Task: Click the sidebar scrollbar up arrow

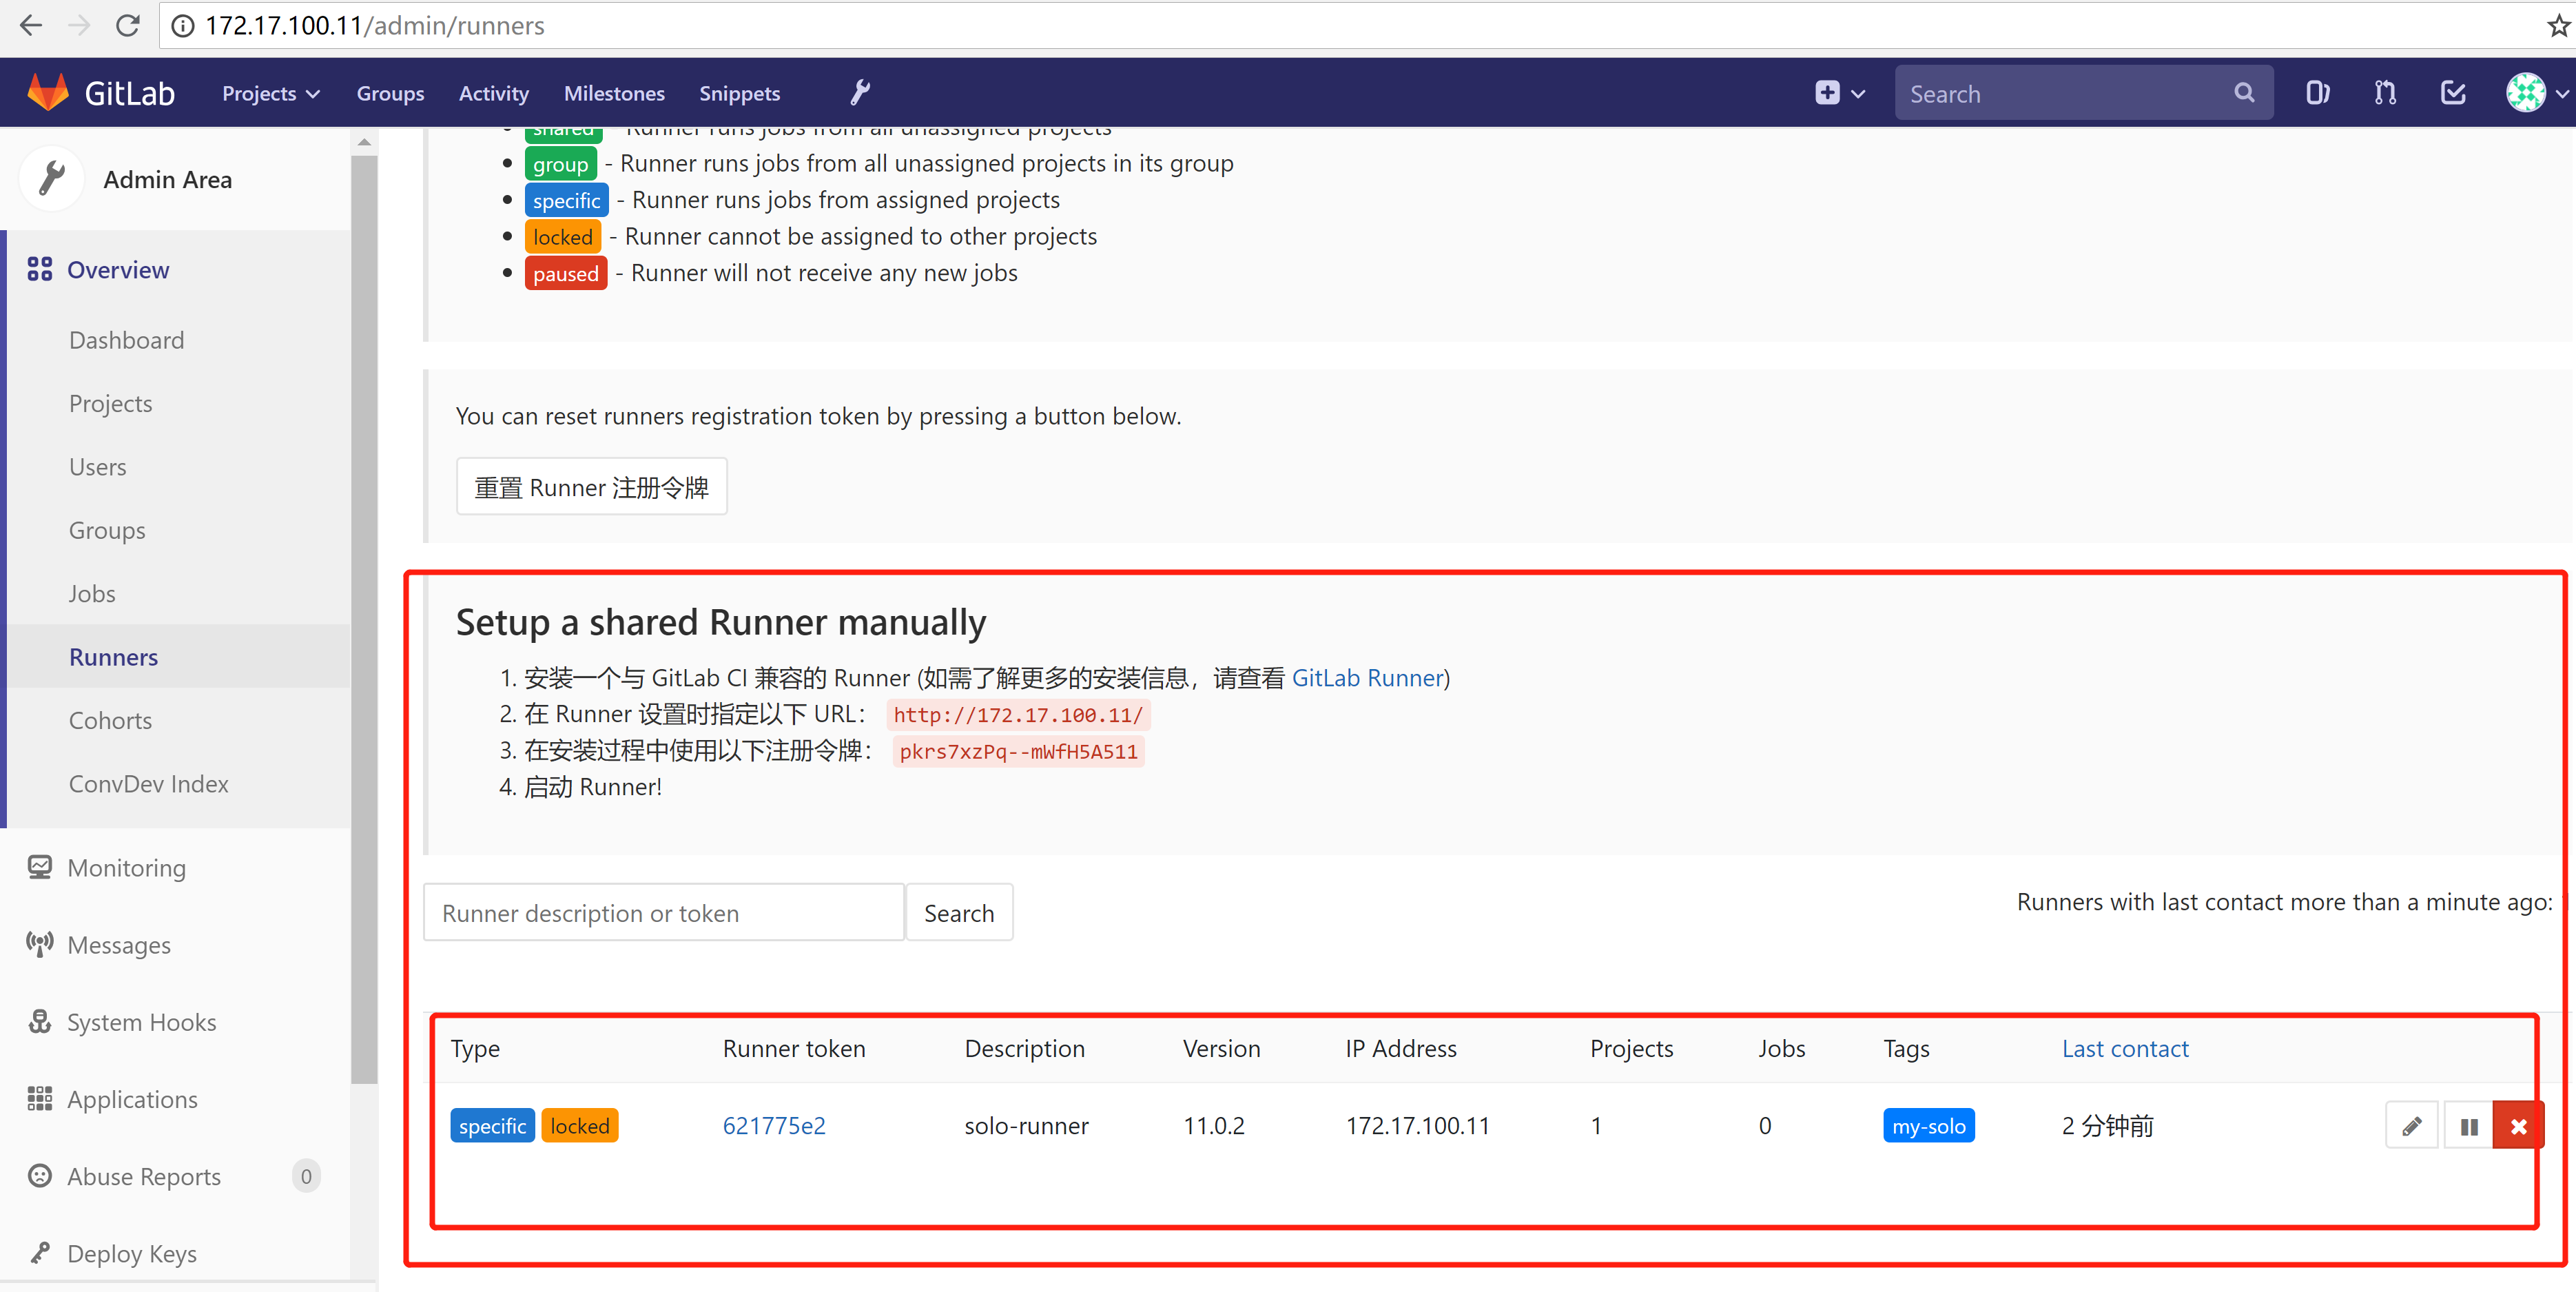Action: click(x=364, y=142)
